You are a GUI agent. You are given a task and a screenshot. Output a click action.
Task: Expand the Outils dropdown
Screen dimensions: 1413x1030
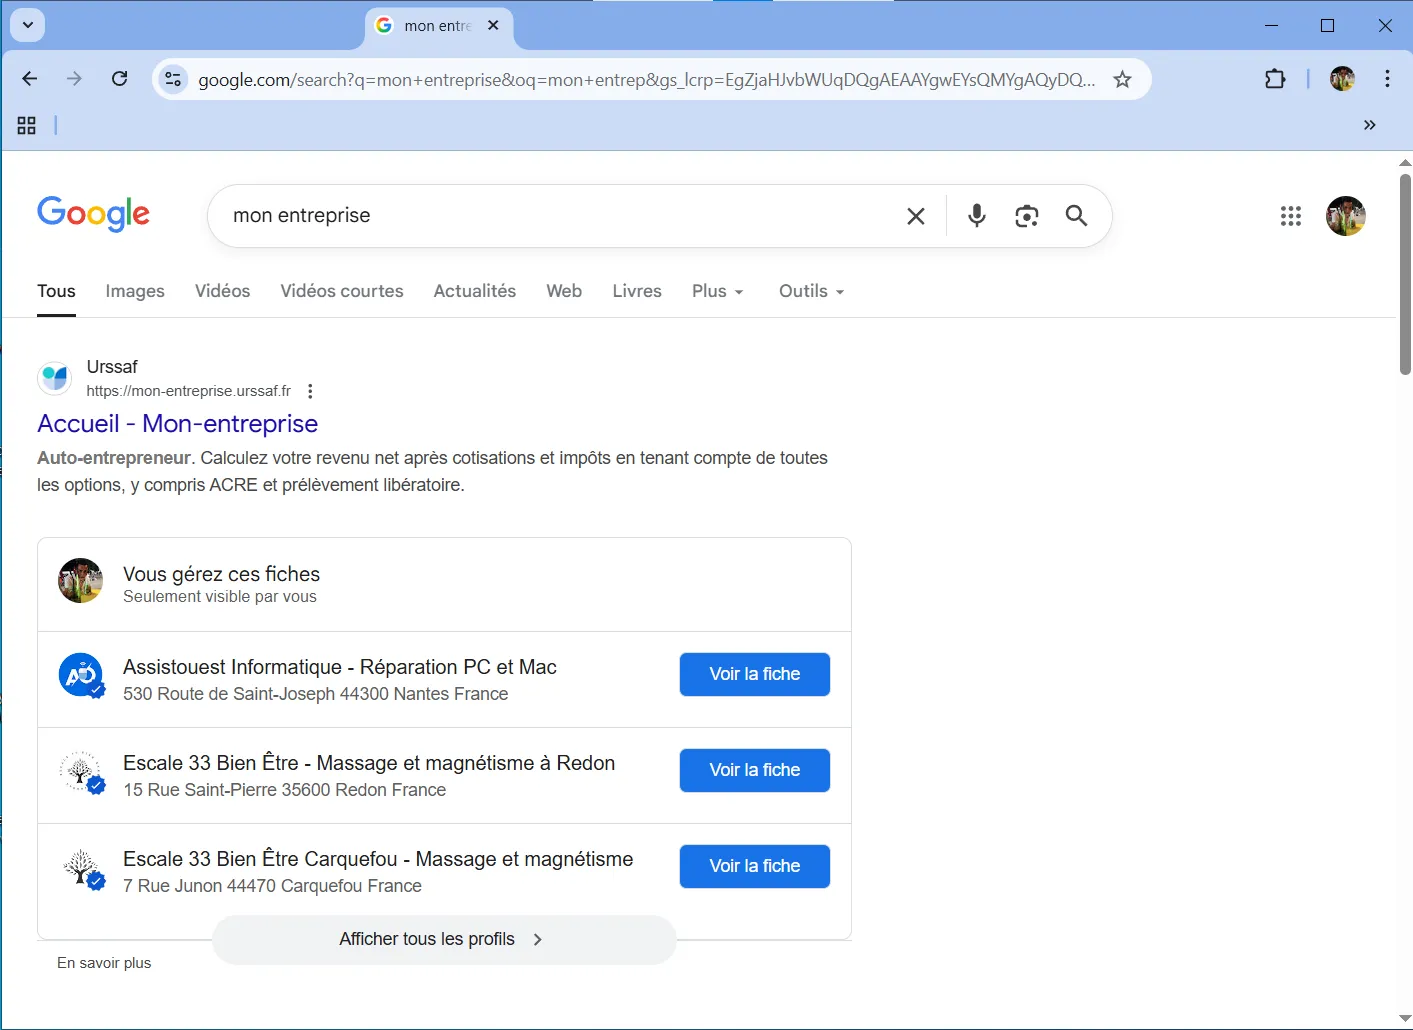point(811,291)
